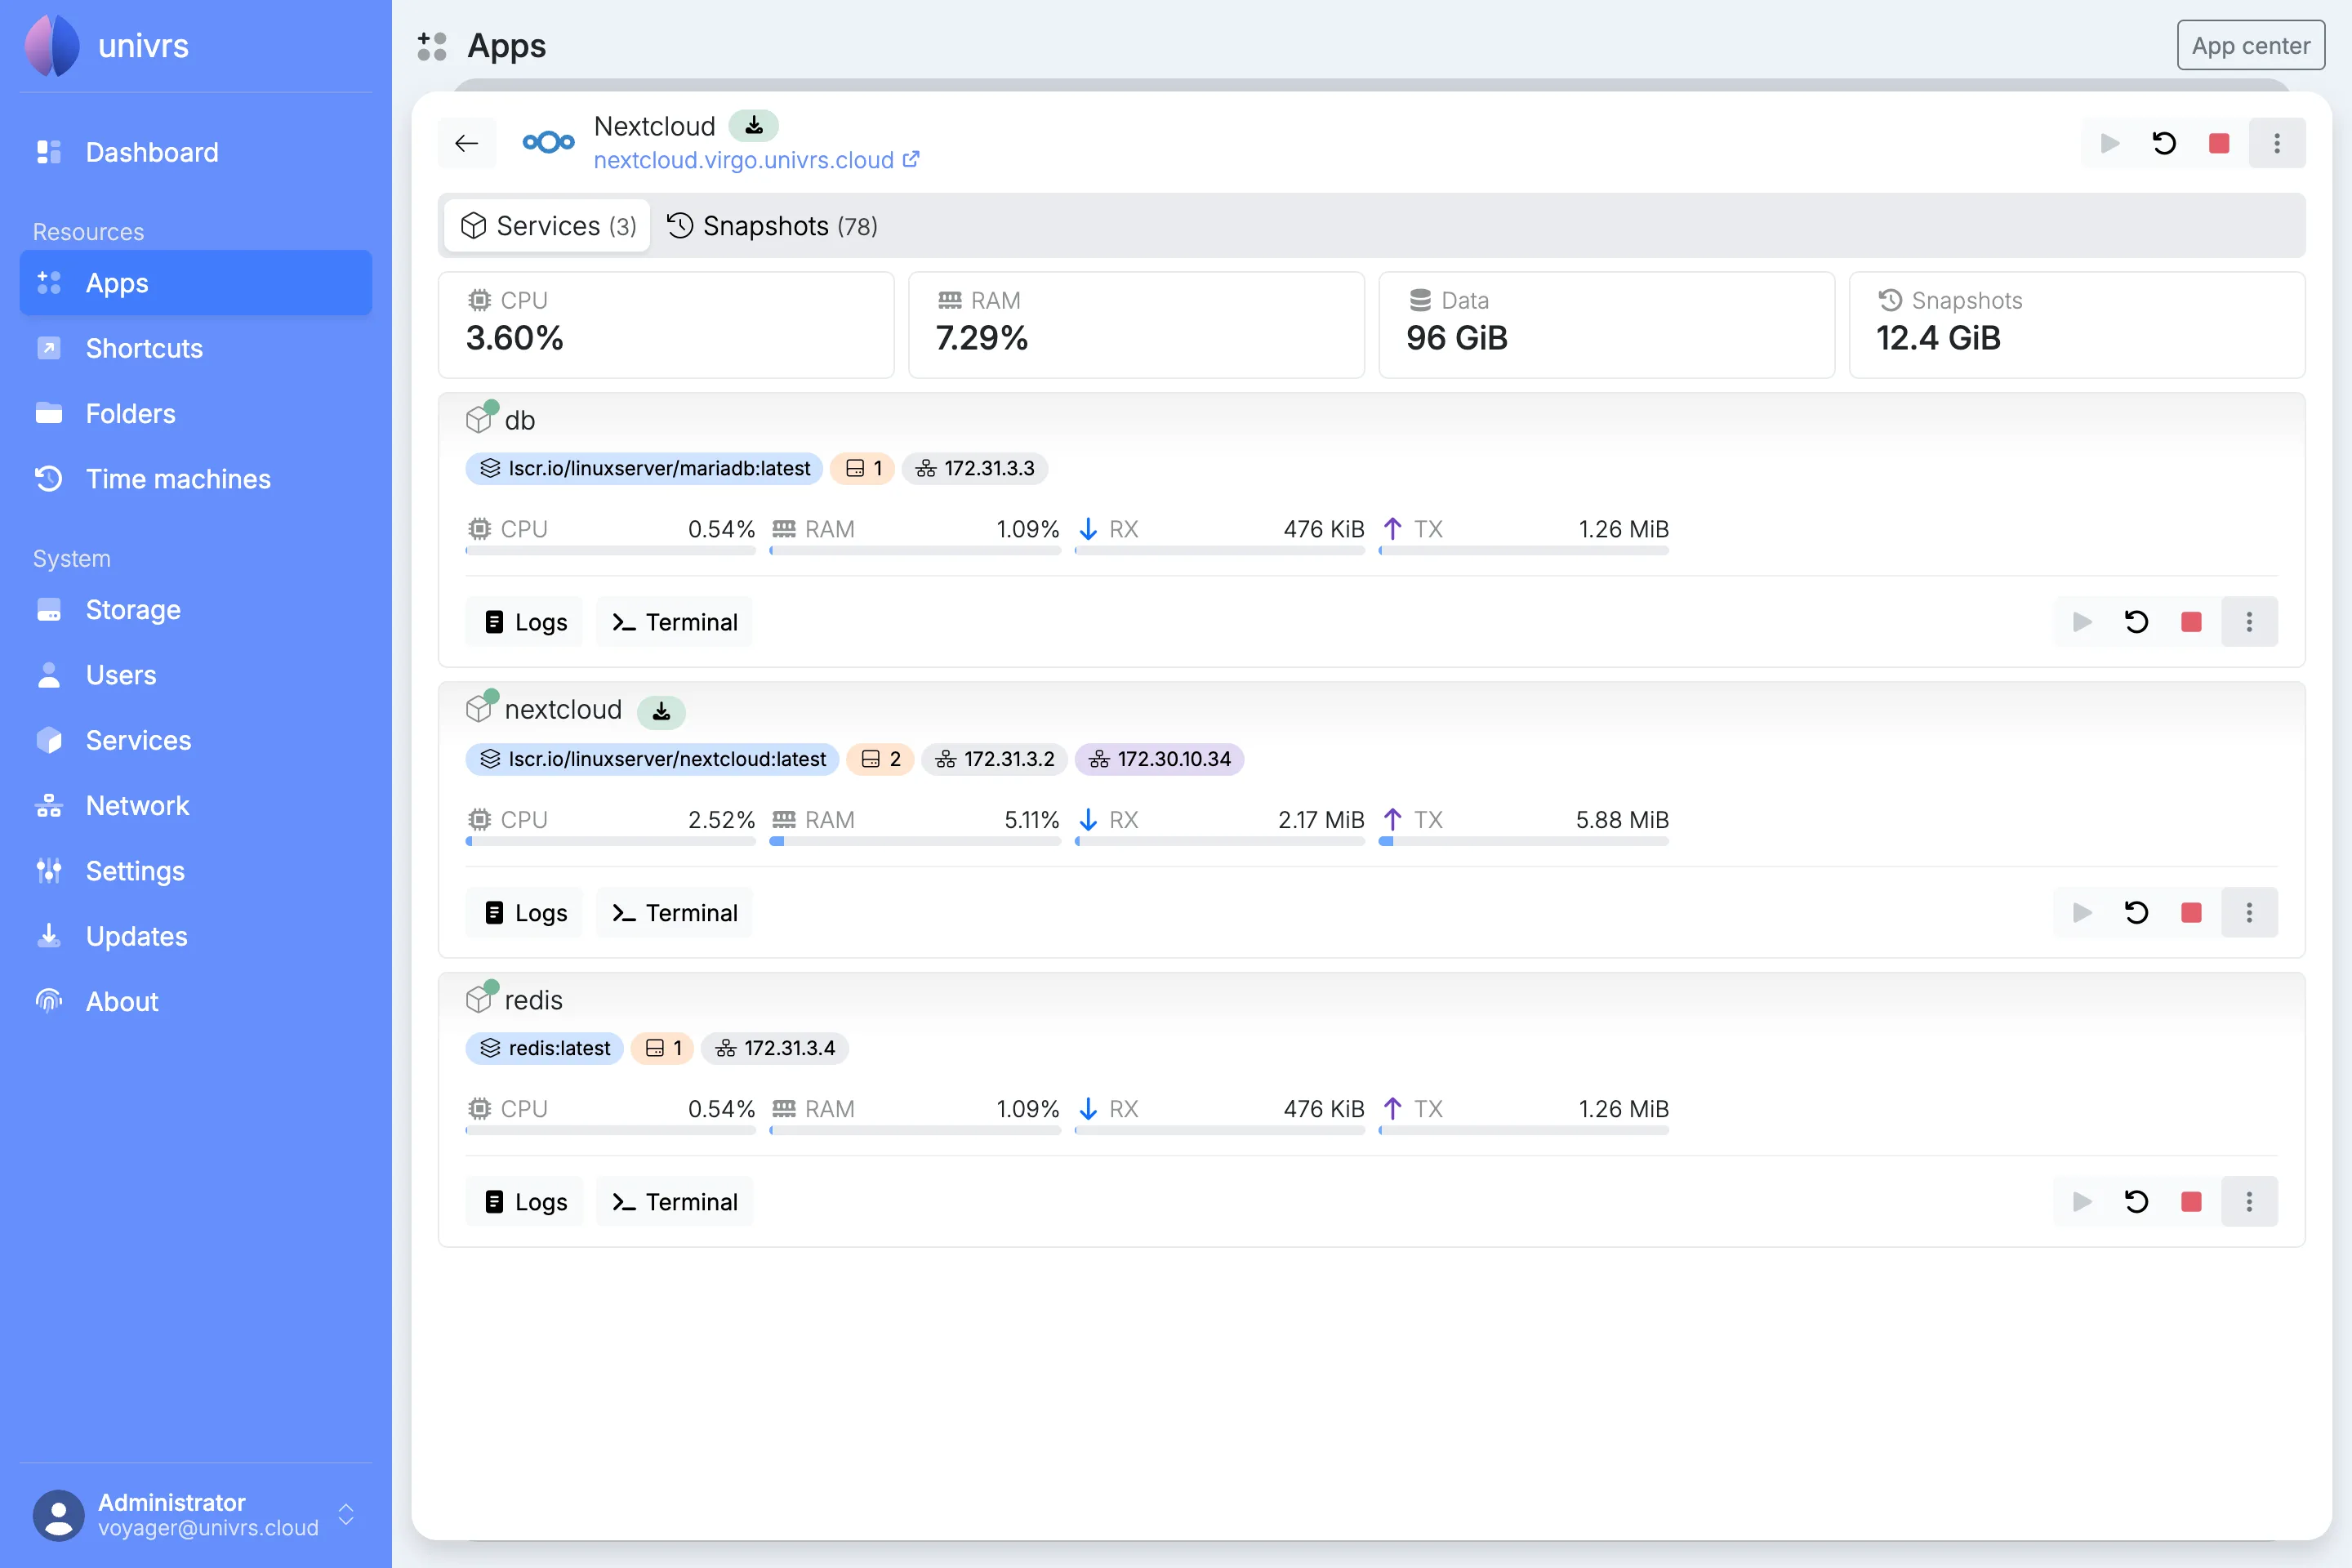Restart the nextcloud service
Screen dimensions: 2352x1568
click(x=2136, y=913)
